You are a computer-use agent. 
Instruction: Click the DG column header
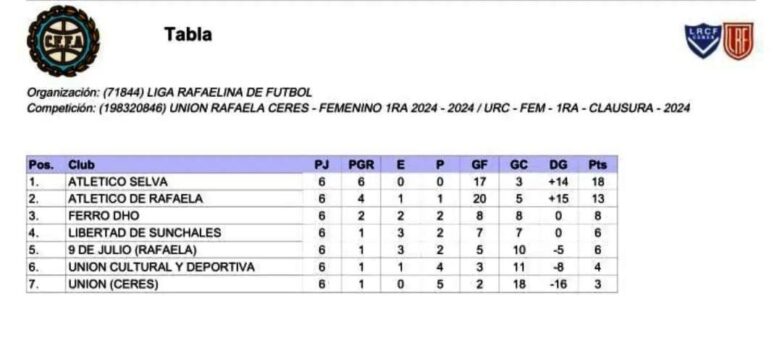558,165
